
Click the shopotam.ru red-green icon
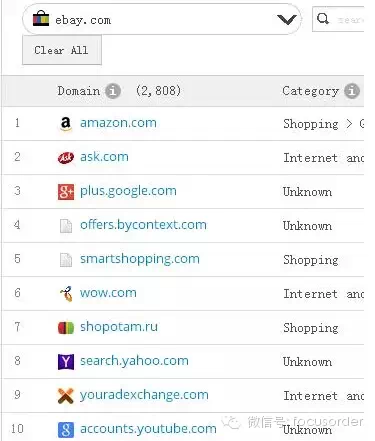tap(66, 327)
